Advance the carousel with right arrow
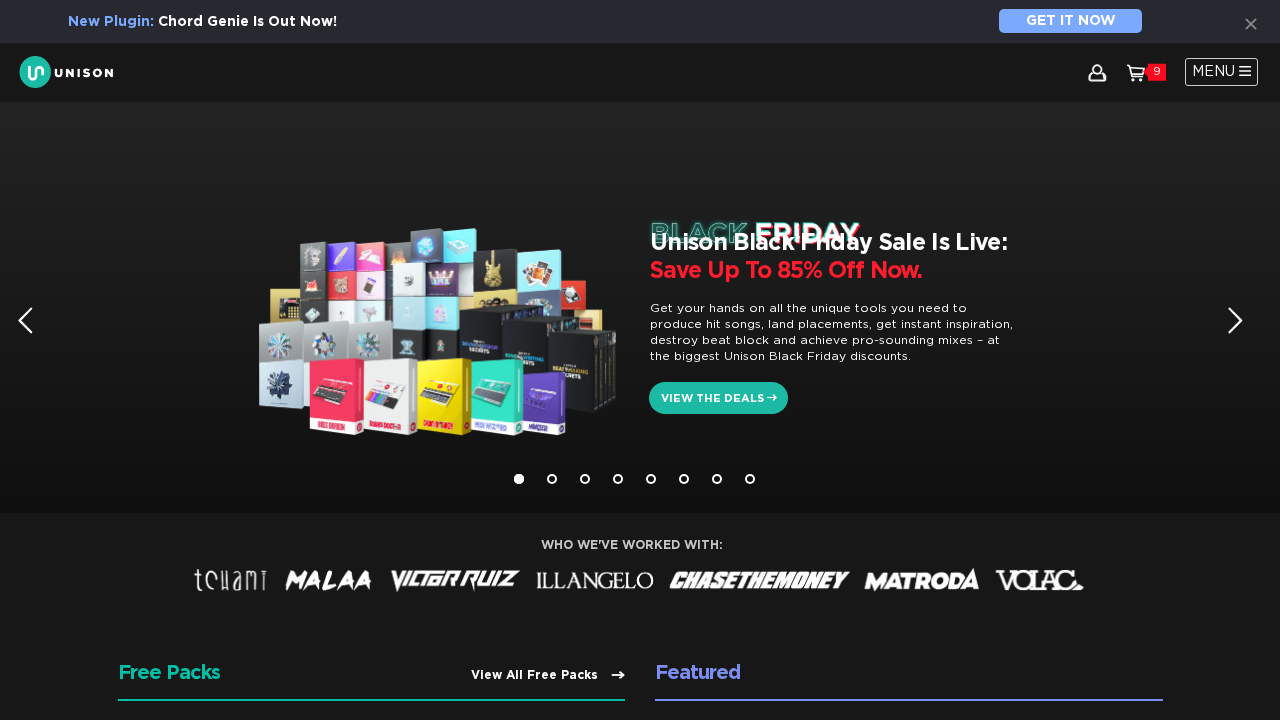This screenshot has height=720, width=1280. [1234, 320]
